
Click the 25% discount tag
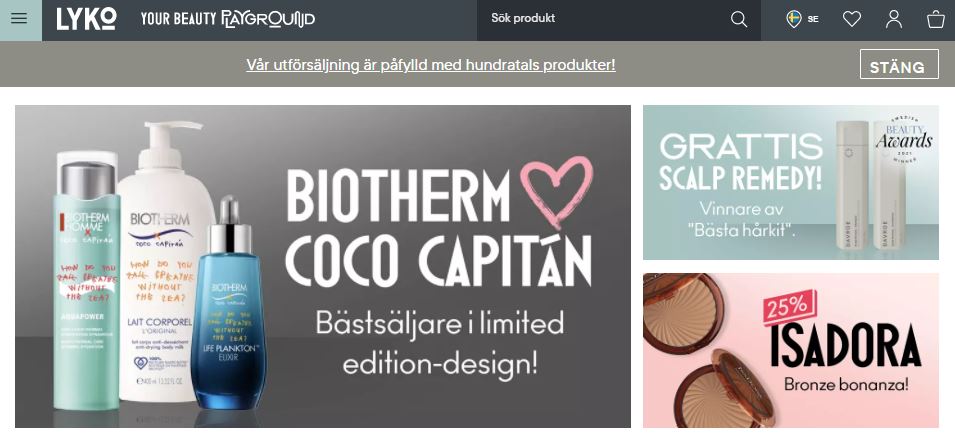click(x=789, y=308)
